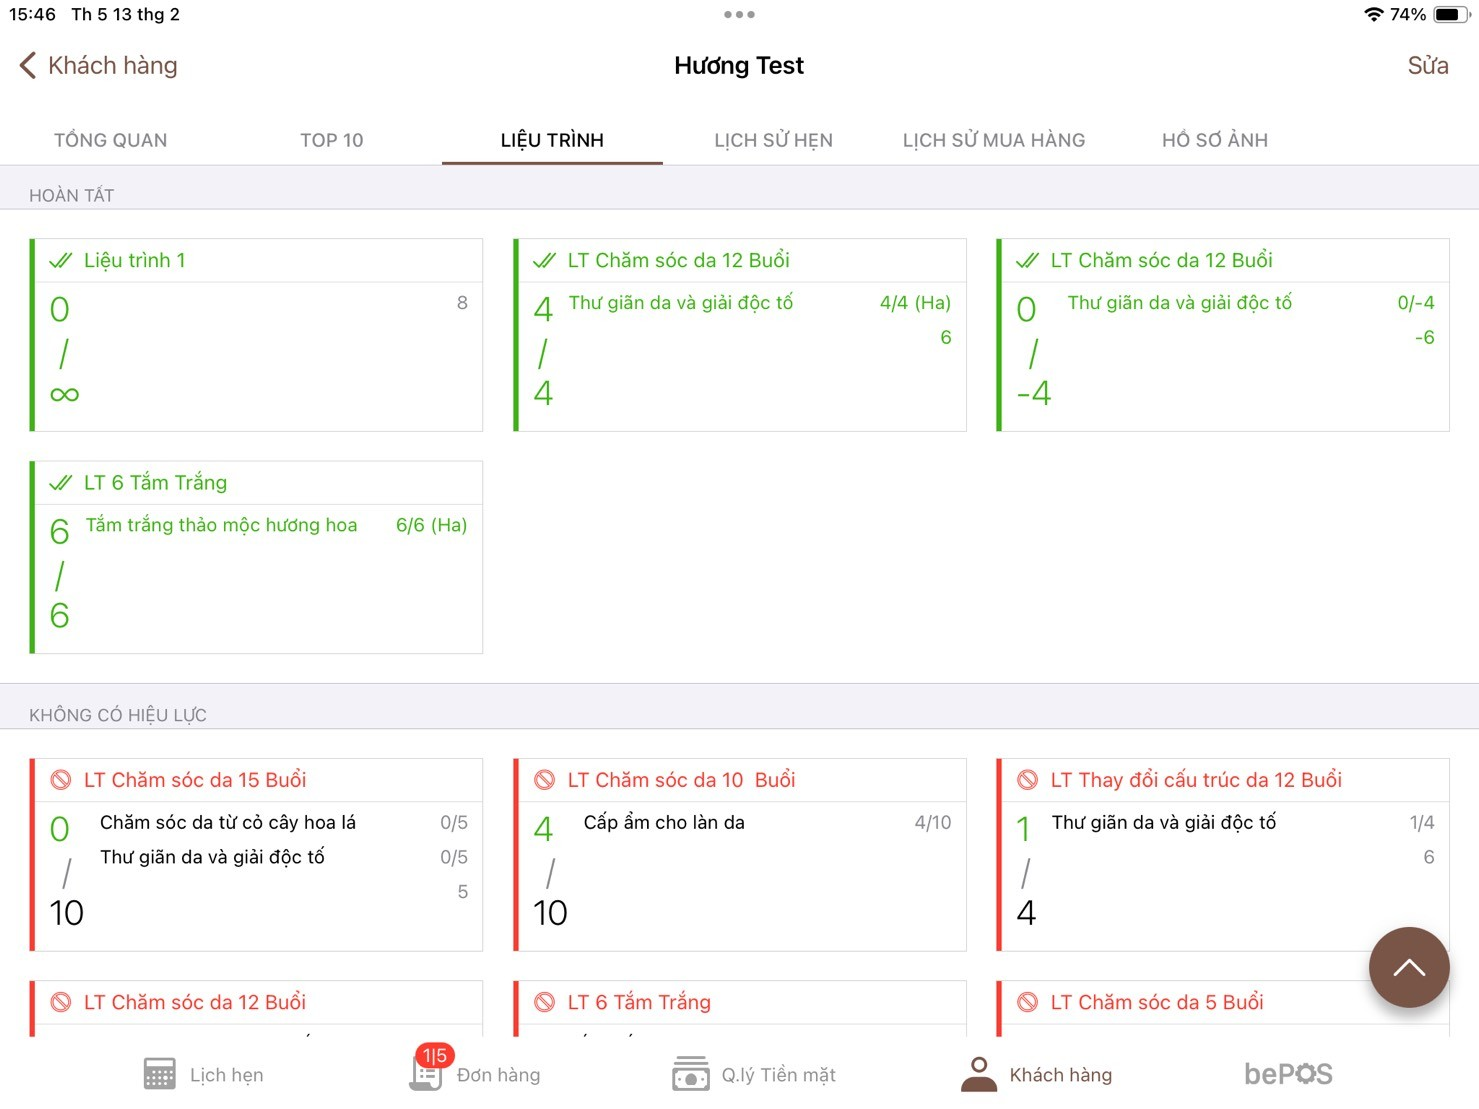Open LT Chăm sóc da 5 Buổi card title
Viewport: 1479px width, 1109px height.
pos(1157,1002)
